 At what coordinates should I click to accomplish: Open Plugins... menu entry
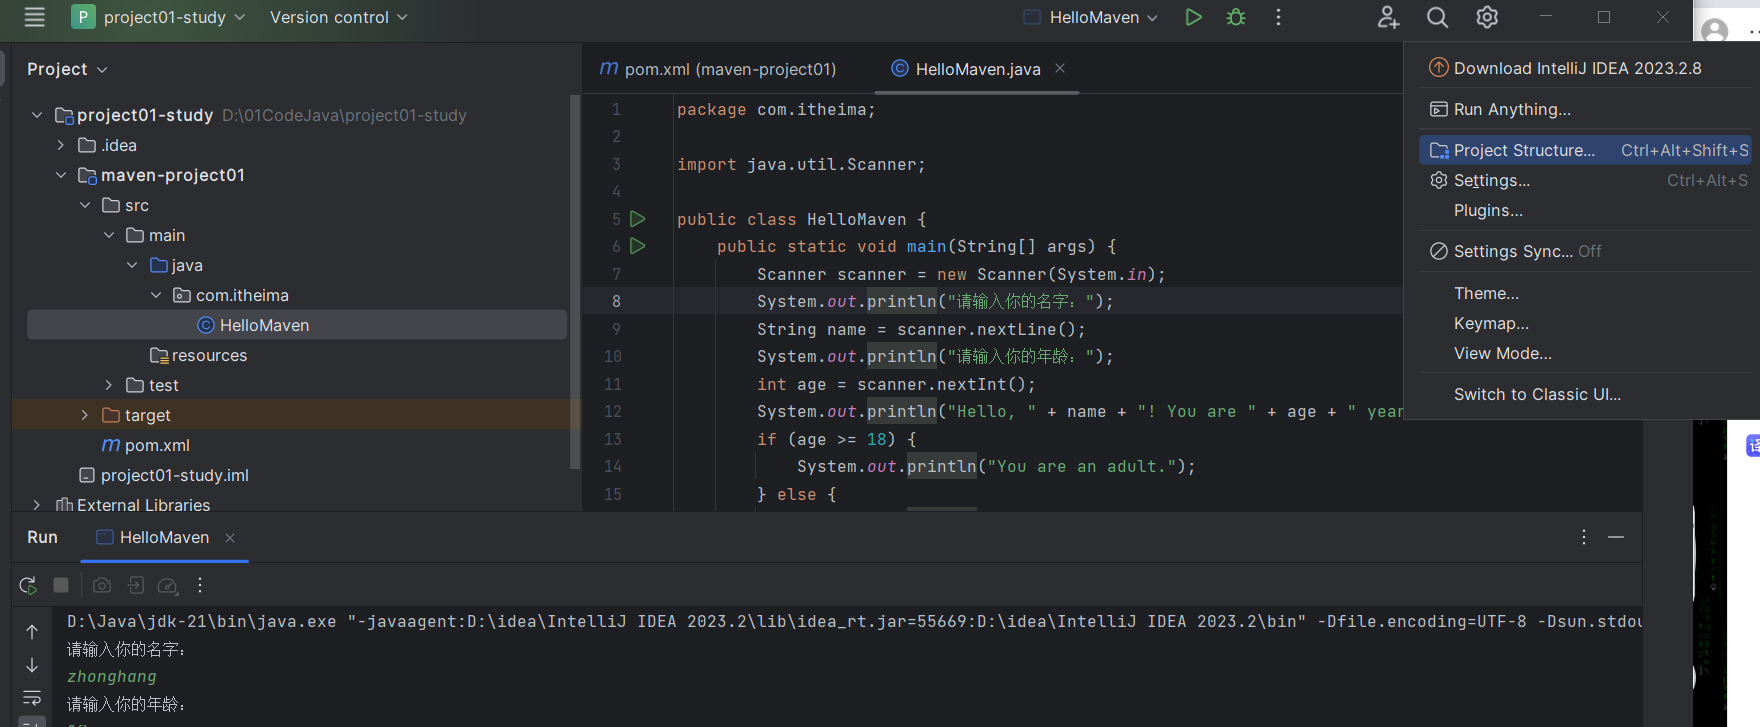point(1586,210)
